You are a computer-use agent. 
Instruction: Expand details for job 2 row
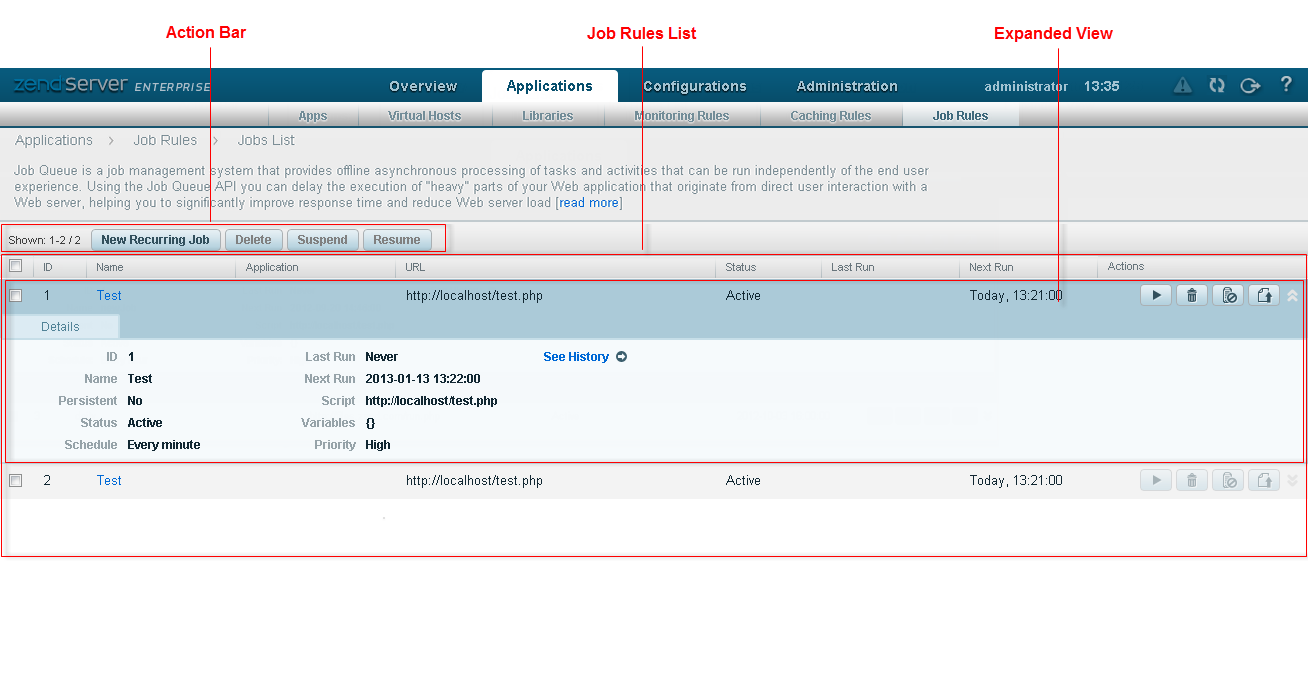1292,480
